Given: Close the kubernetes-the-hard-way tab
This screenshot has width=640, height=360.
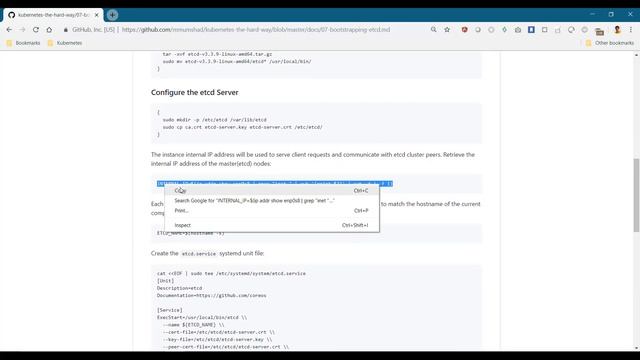Looking at the screenshot, I should point(97,15).
